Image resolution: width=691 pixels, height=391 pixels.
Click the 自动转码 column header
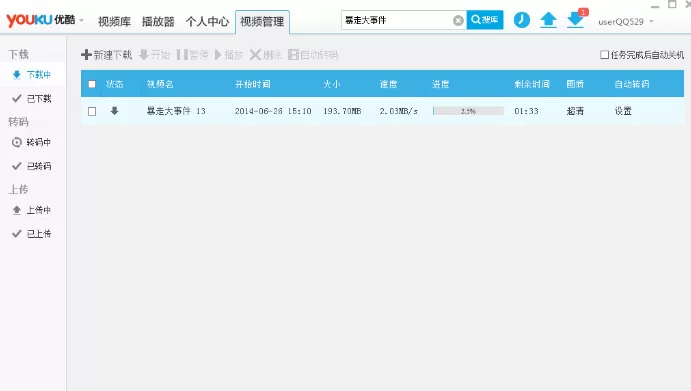[x=632, y=84]
